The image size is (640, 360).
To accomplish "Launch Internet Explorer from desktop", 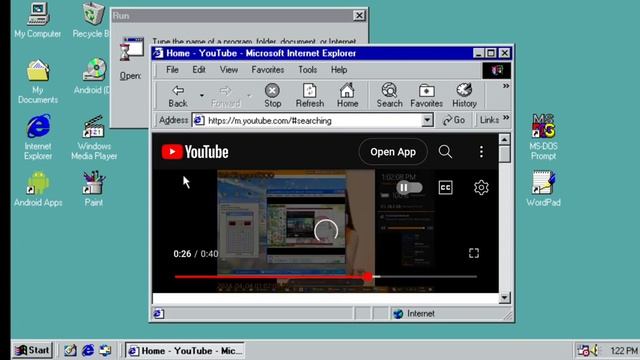I will pos(38,137).
